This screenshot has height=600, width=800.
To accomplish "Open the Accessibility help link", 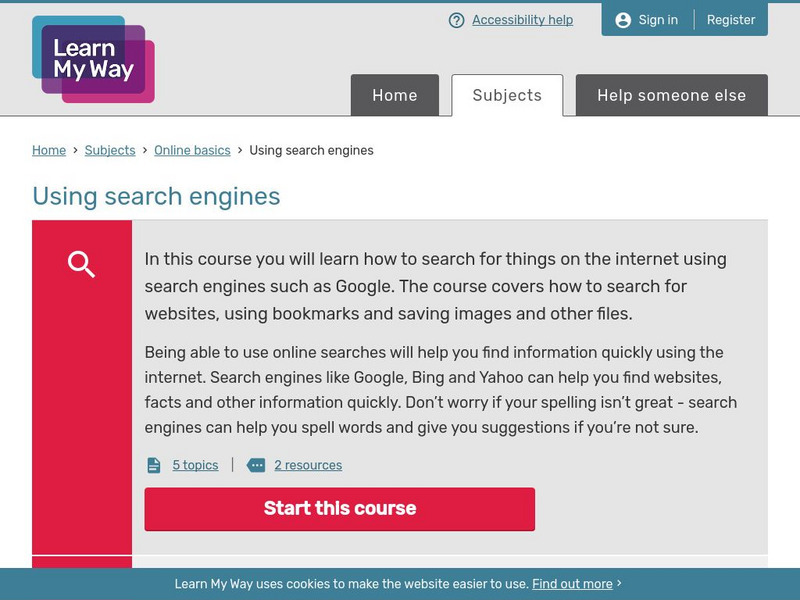I will click(522, 20).
